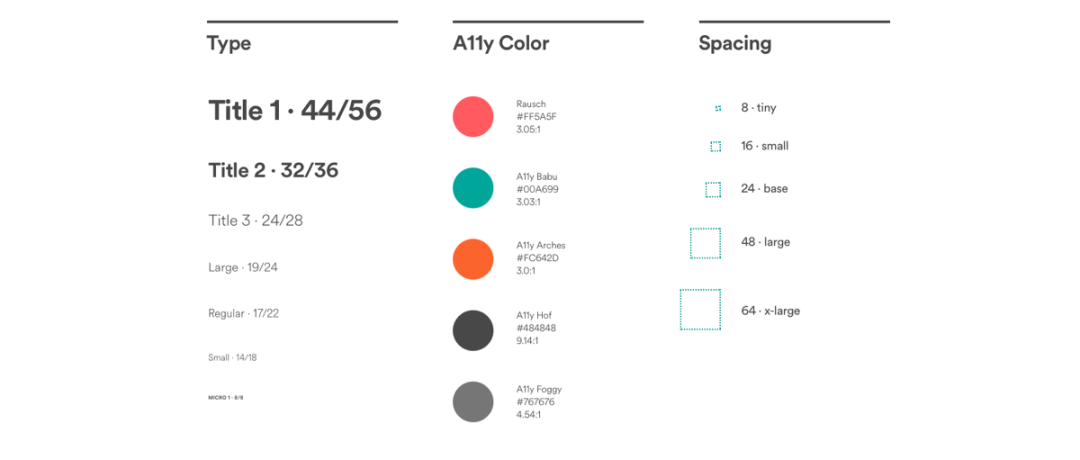Select the A11y Babu teal swatch
The height and width of the screenshot is (460, 1080).
point(472,188)
